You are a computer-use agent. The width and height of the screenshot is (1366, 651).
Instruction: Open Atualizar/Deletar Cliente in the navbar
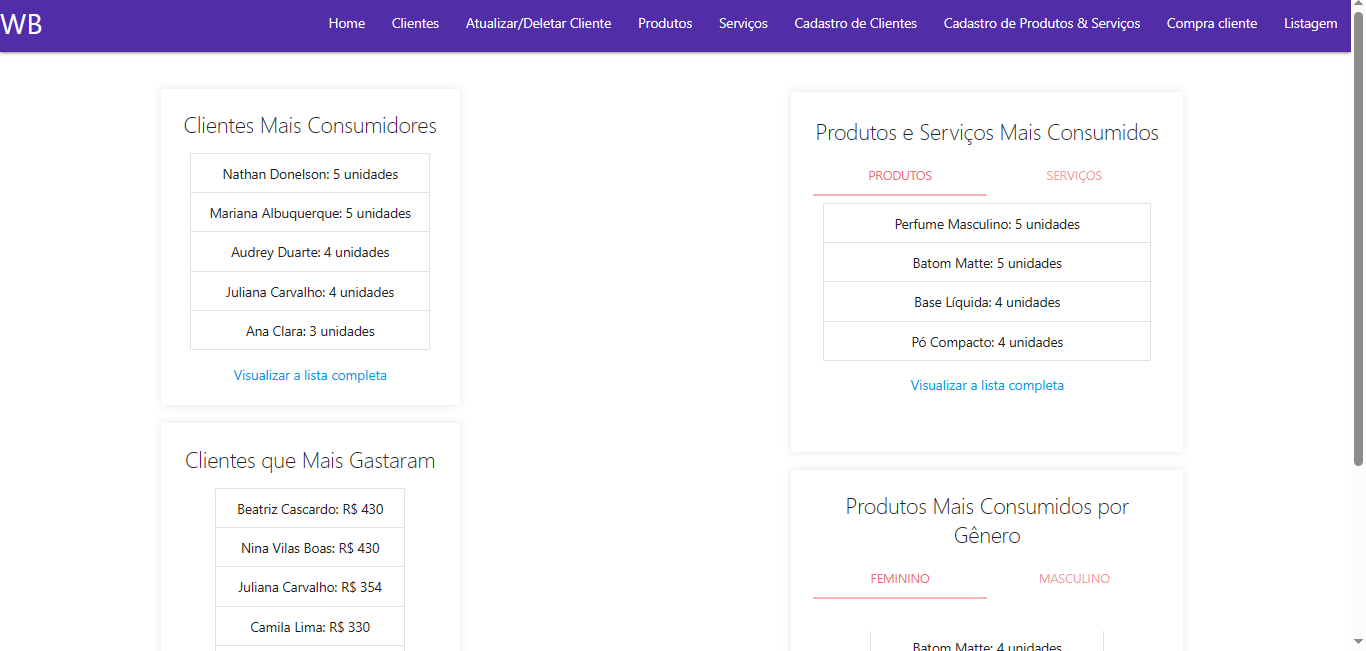point(538,24)
